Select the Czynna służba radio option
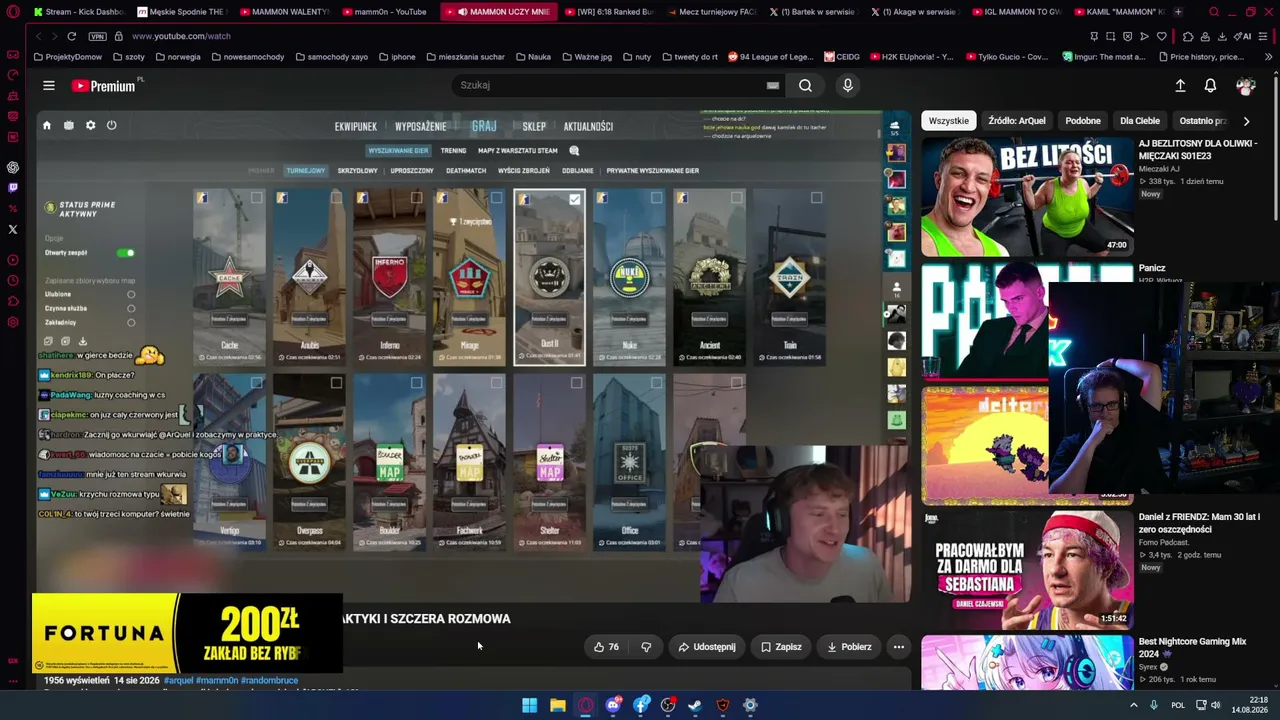The width and height of the screenshot is (1280, 720). point(131,309)
